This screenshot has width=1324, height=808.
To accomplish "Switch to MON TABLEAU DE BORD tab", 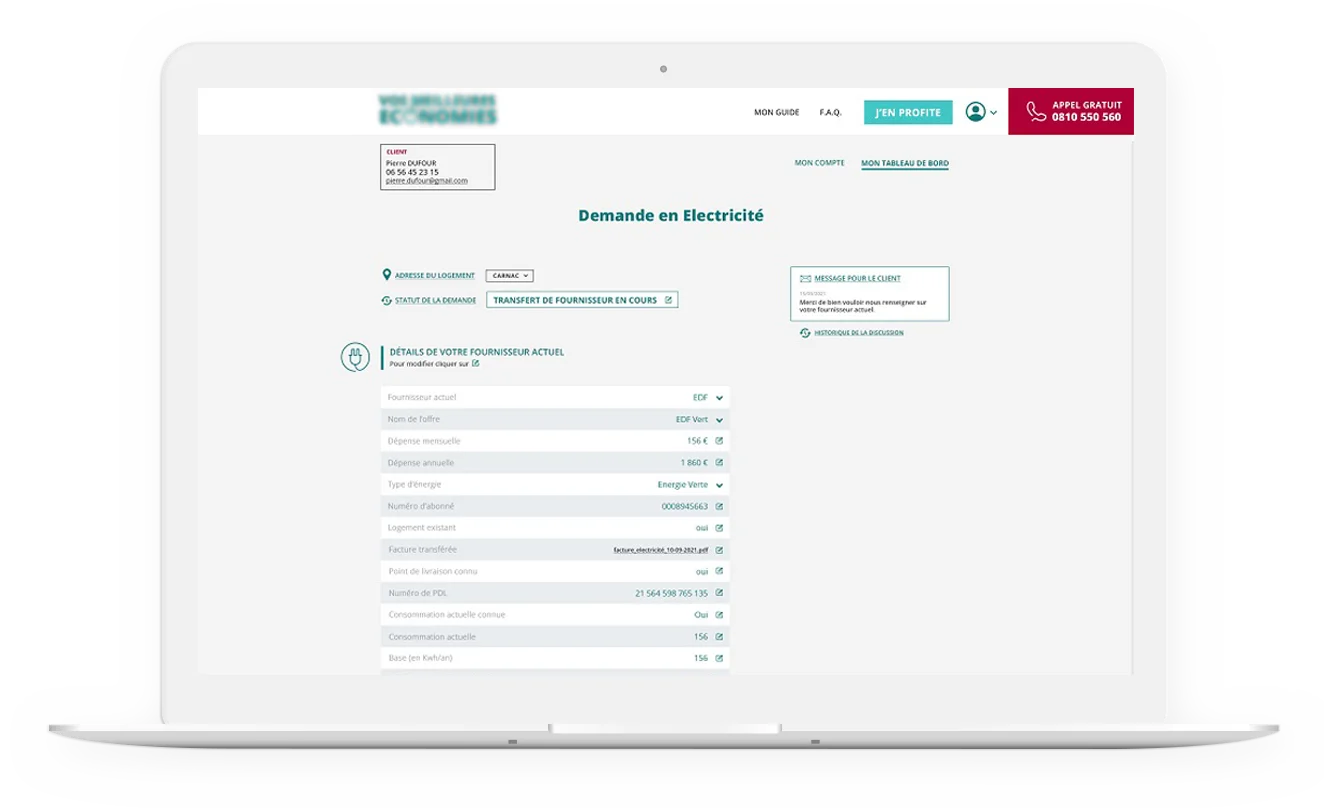I will 905,163.
